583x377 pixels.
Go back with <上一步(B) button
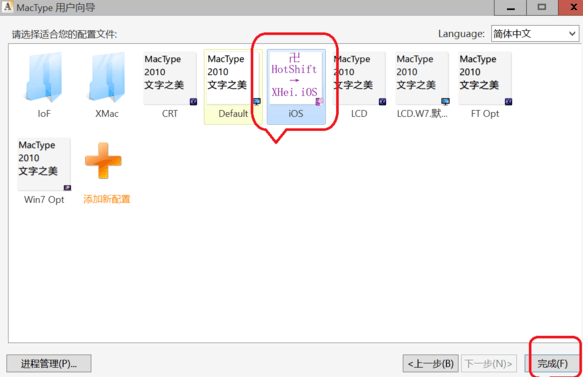(x=431, y=363)
